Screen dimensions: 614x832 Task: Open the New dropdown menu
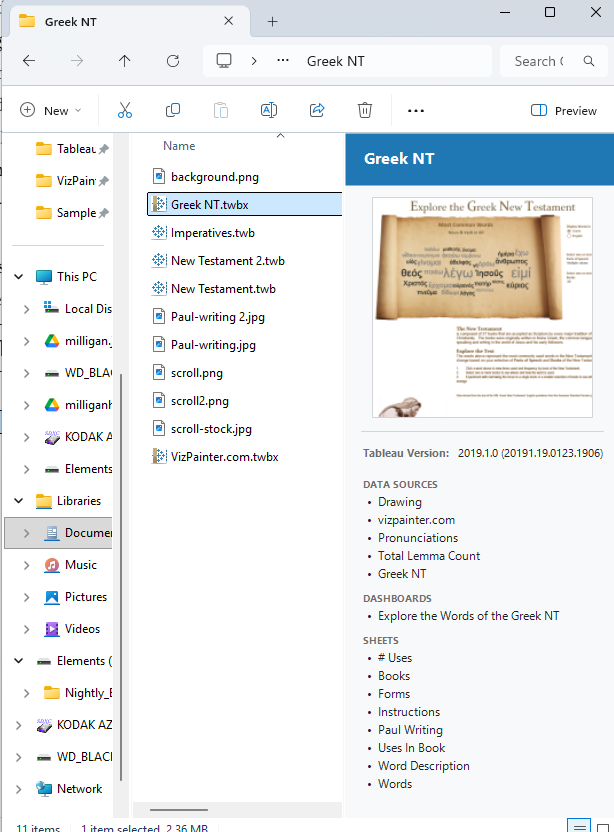coord(51,110)
